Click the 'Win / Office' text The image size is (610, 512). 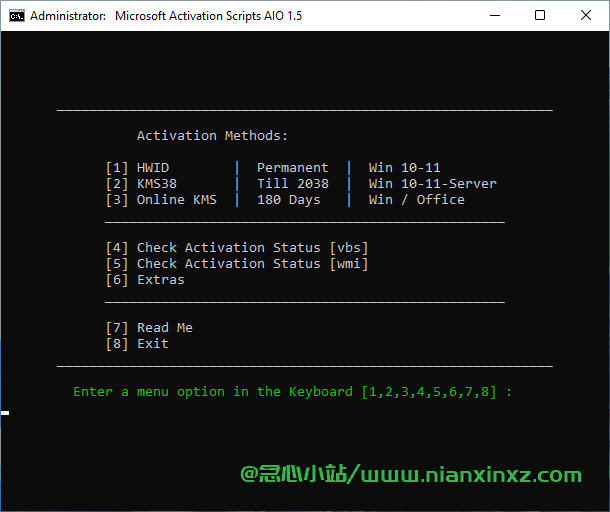(416, 200)
